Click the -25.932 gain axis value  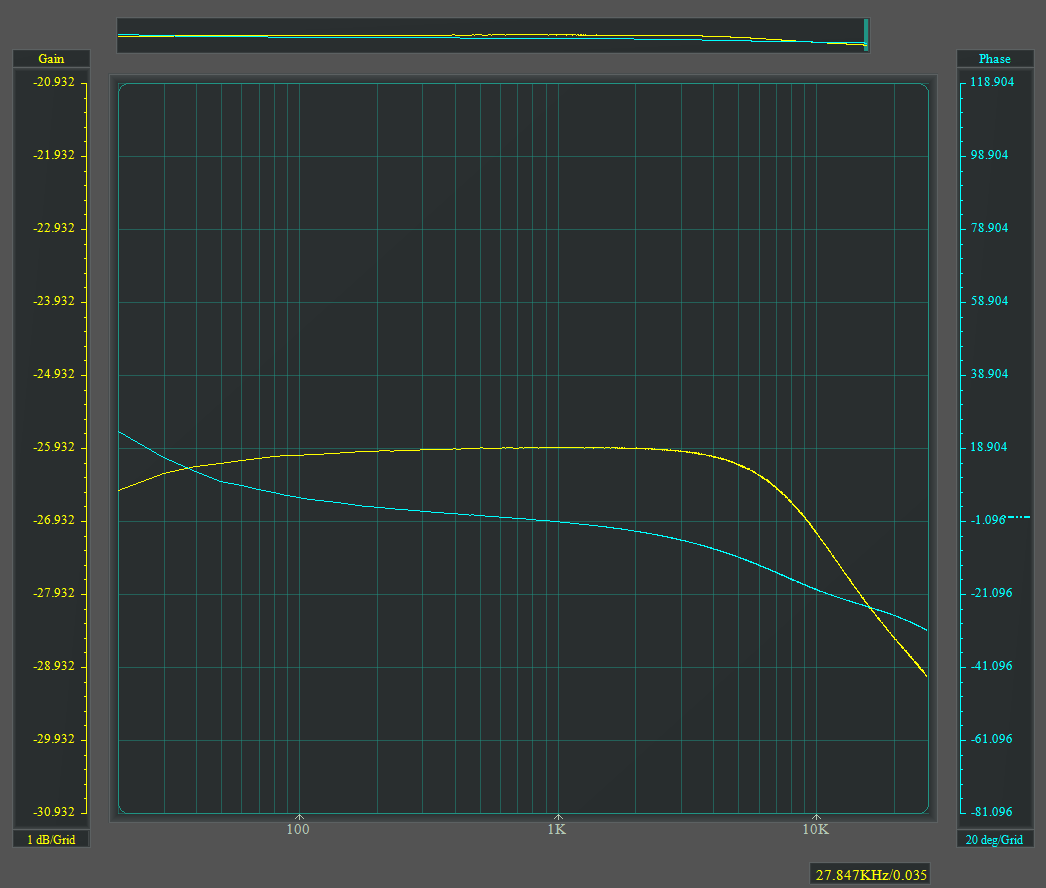pyautogui.click(x=54, y=447)
